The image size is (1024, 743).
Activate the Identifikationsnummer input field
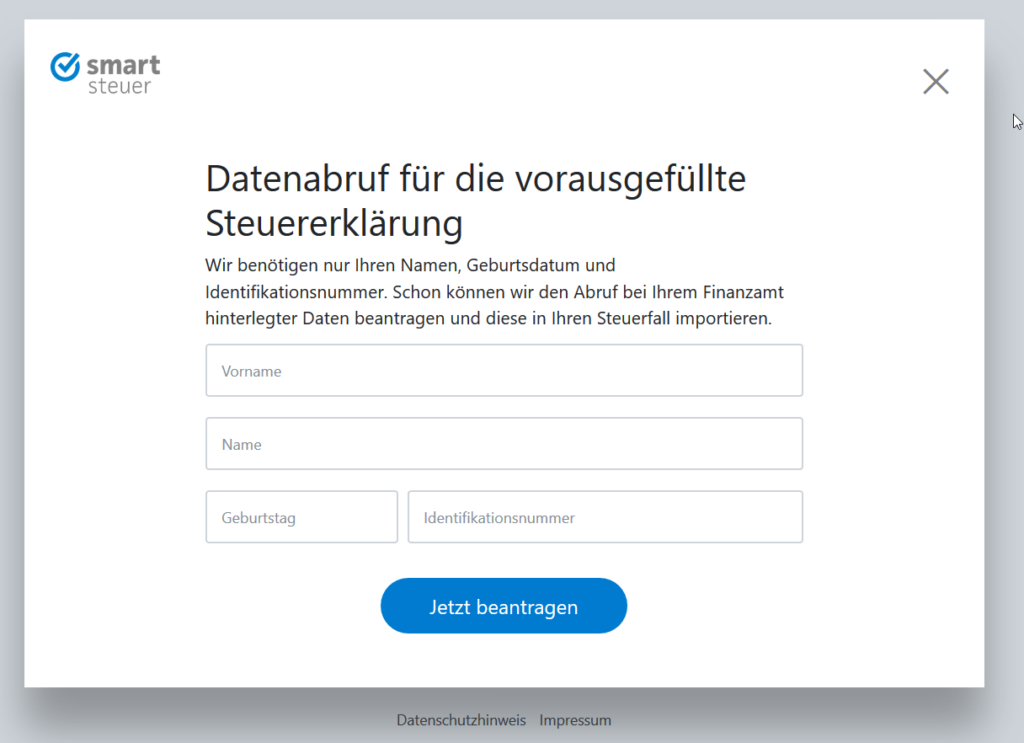click(x=605, y=517)
